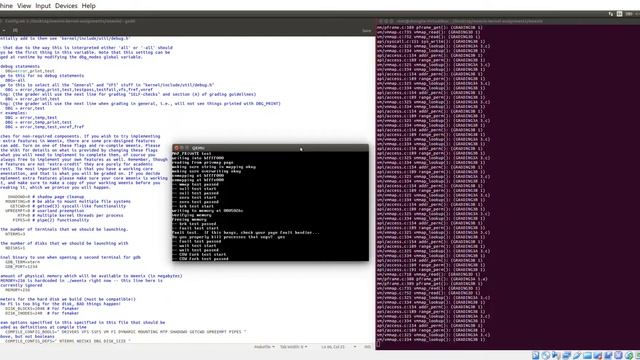Click the keyboard layout indicator in top panel
Image resolution: width=640 pixels, height=360 pixels.
pyautogui.click(x=620, y=14)
